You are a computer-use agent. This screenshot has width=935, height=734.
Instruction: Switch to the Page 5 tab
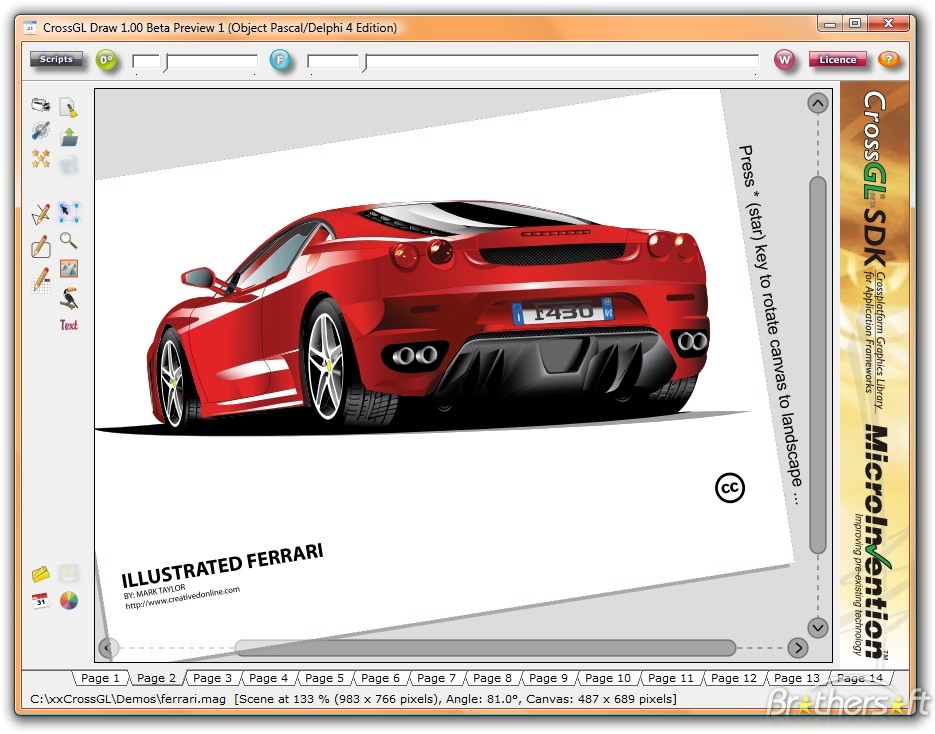point(324,677)
